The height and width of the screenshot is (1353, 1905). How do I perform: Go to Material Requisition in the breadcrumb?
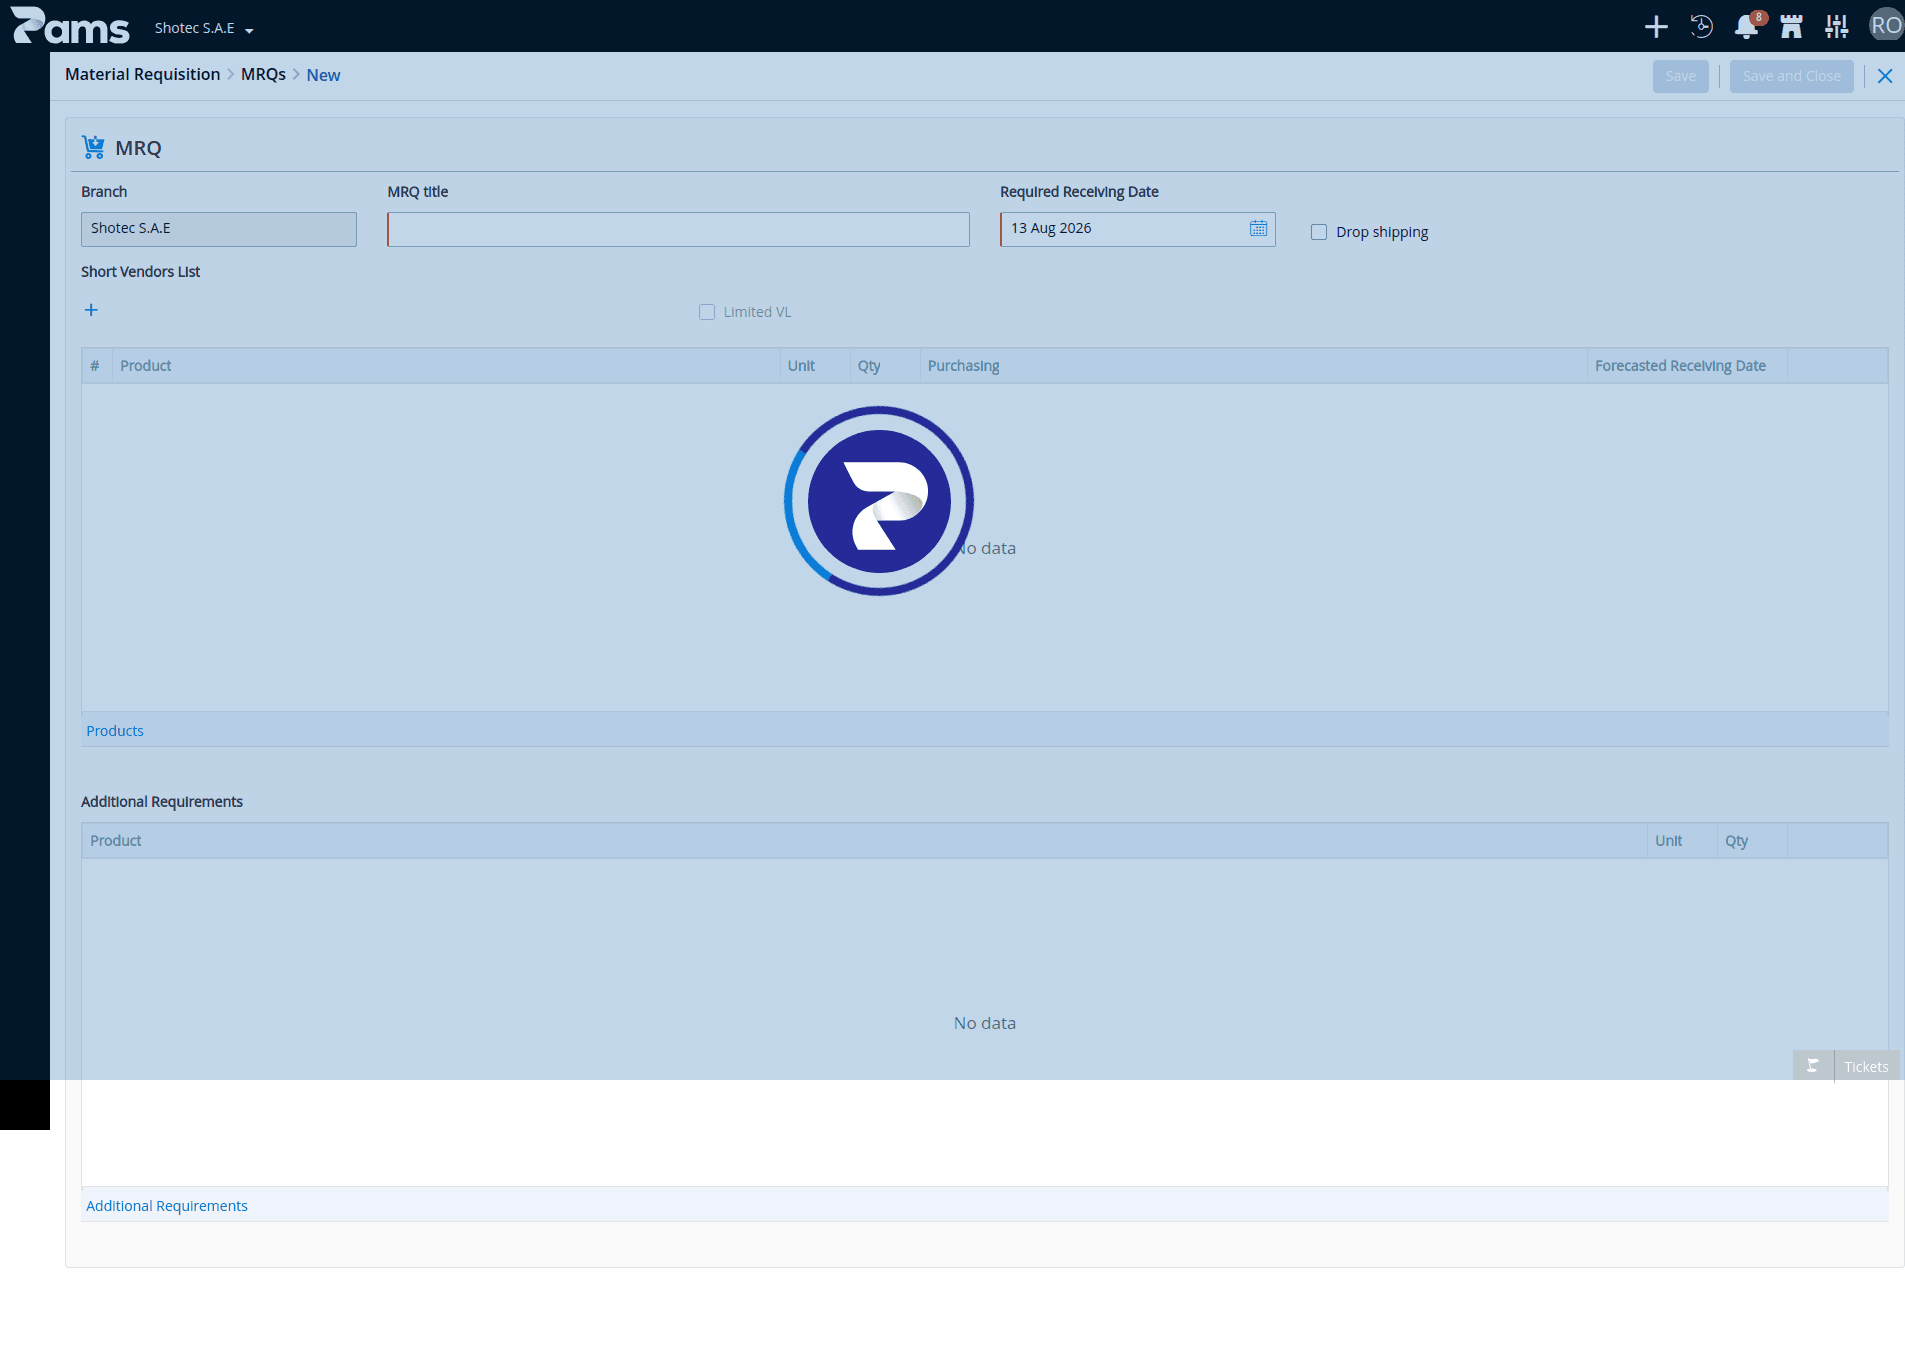coord(142,74)
